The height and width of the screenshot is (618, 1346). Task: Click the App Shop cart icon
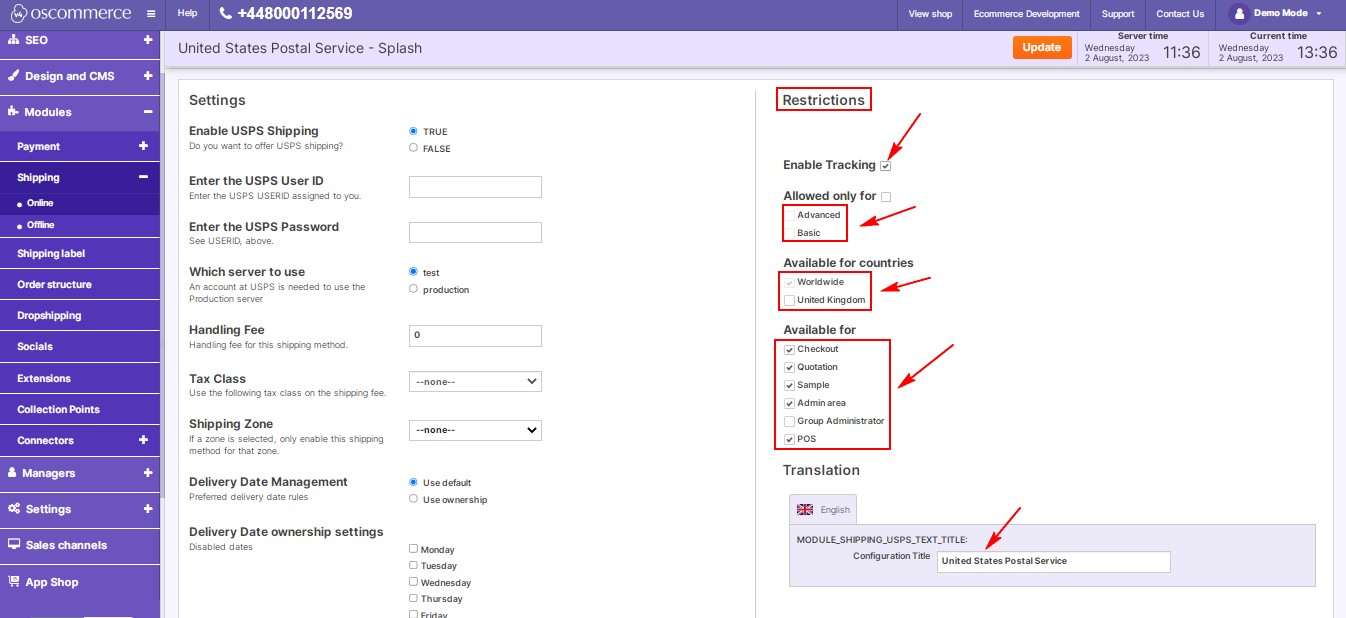(x=14, y=581)
